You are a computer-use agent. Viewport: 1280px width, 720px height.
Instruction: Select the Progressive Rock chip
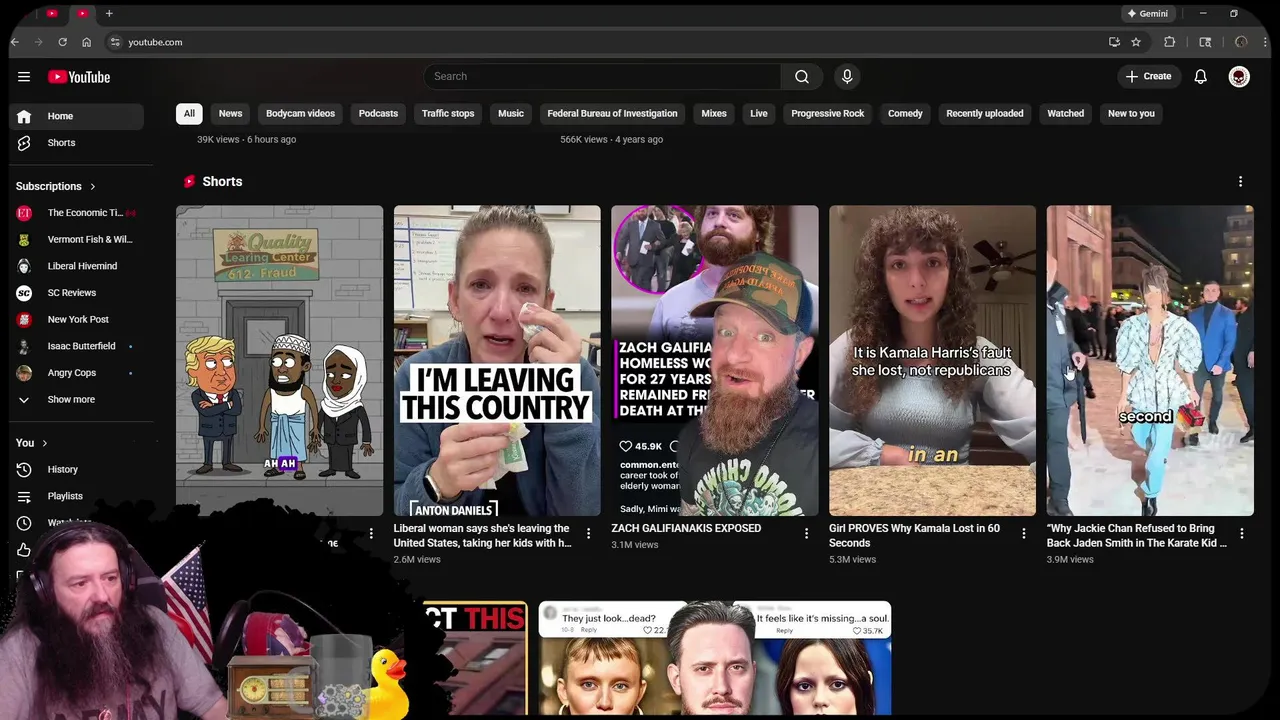click(x=828, y=114)
